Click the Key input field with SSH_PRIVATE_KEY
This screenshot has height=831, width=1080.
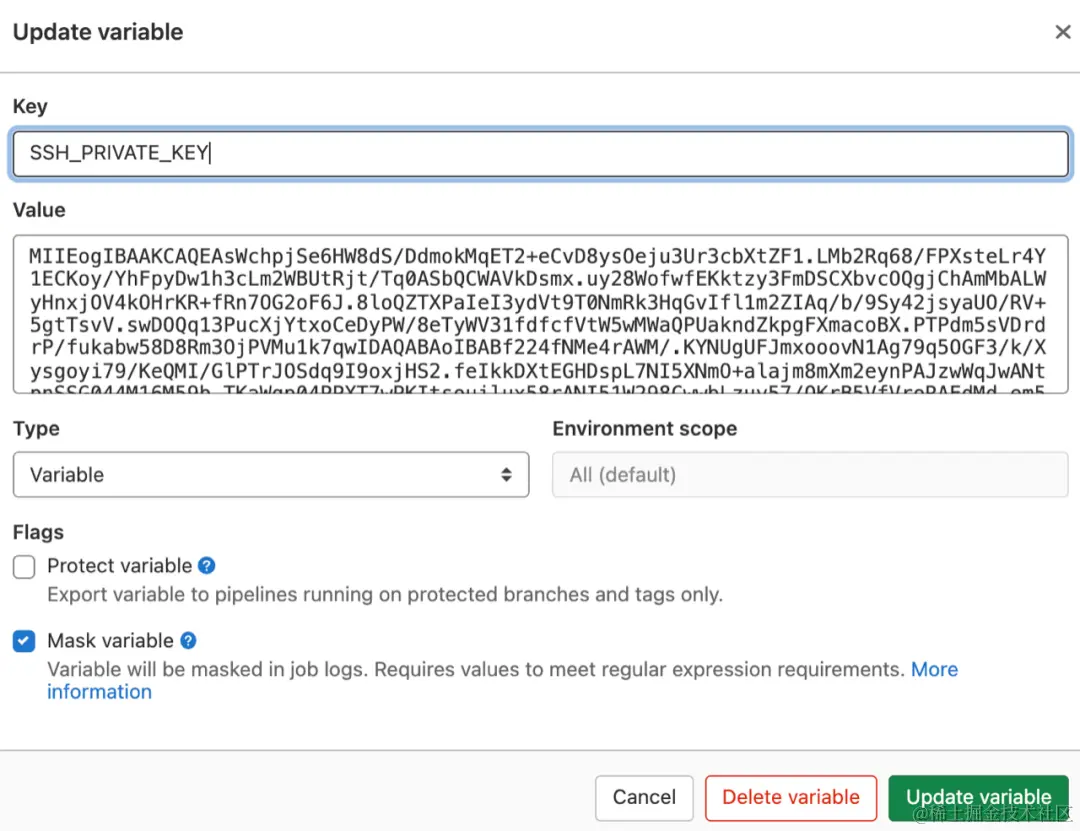click(541, 153)
